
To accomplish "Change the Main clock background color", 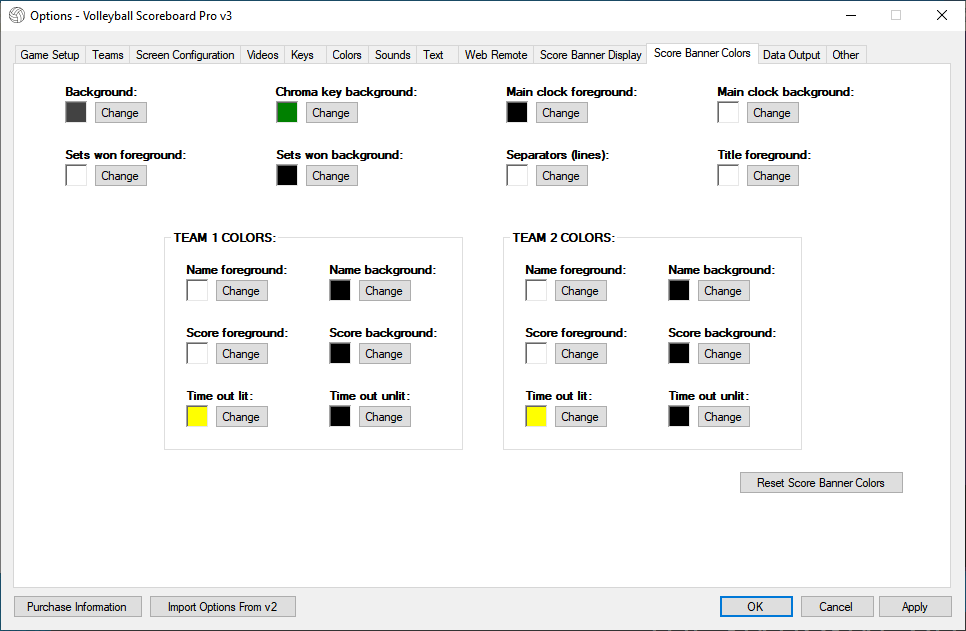I will 771,113.
